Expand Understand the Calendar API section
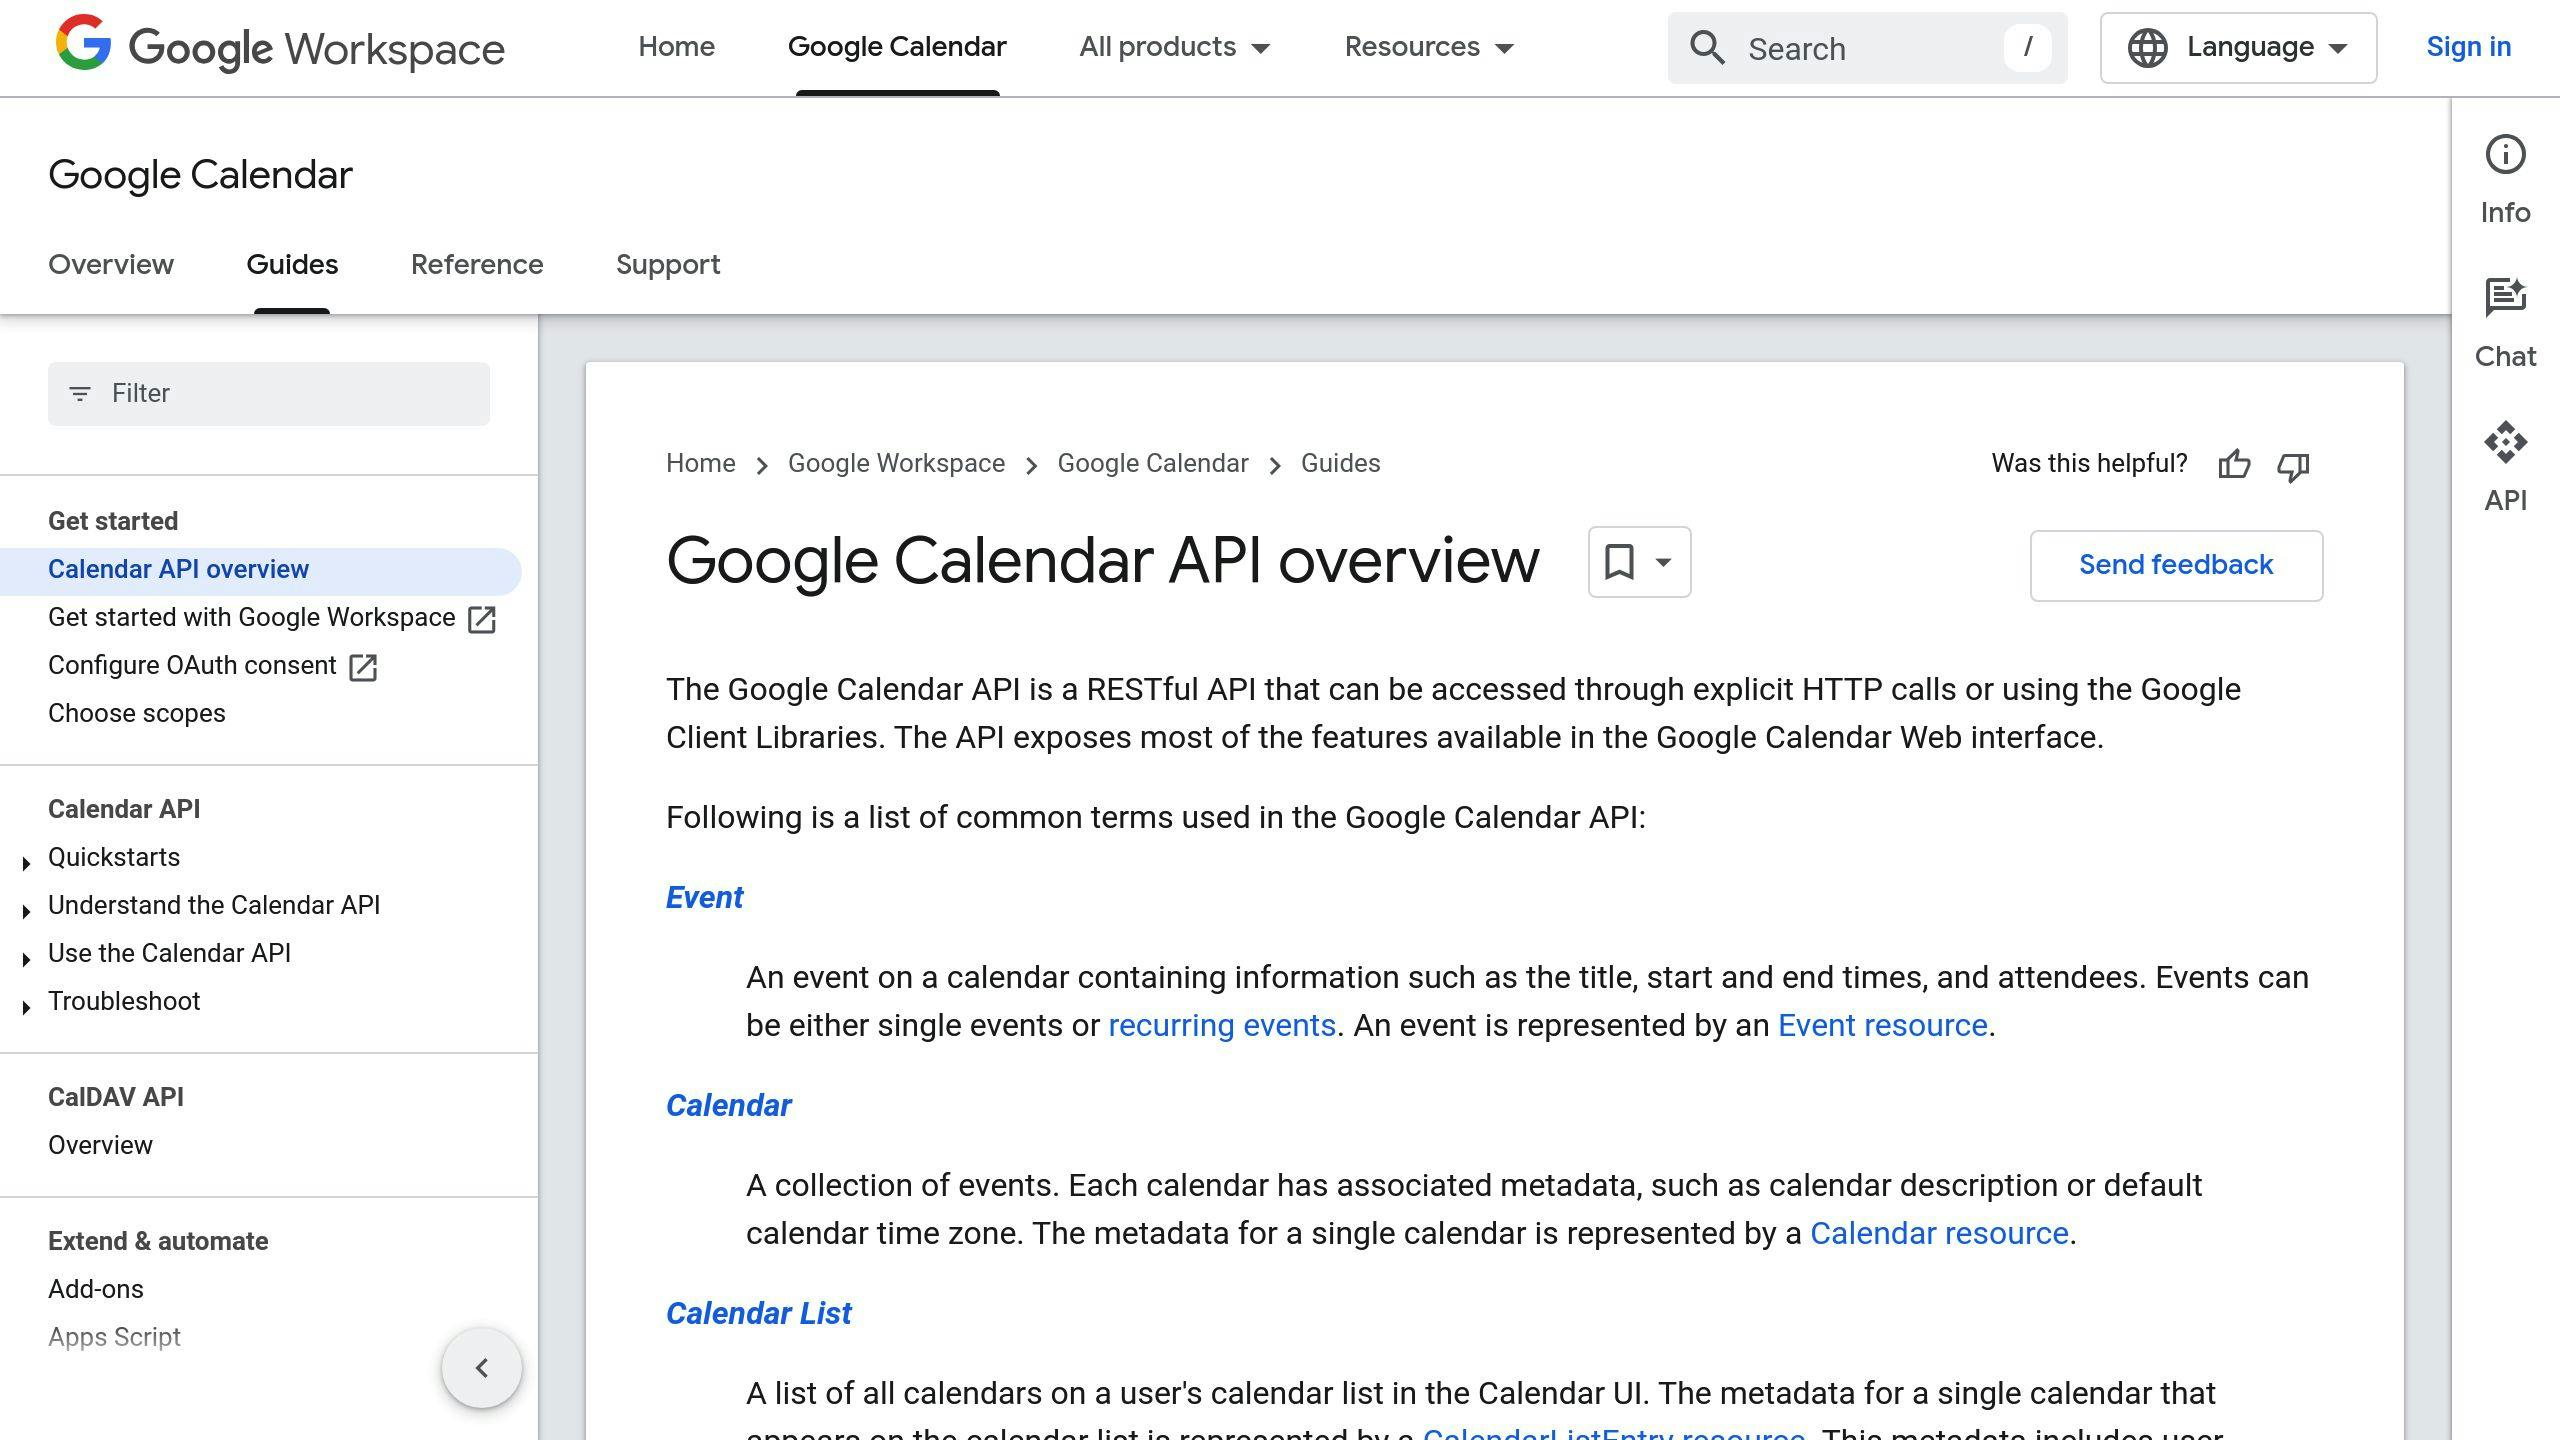 (x=26, y=911)
